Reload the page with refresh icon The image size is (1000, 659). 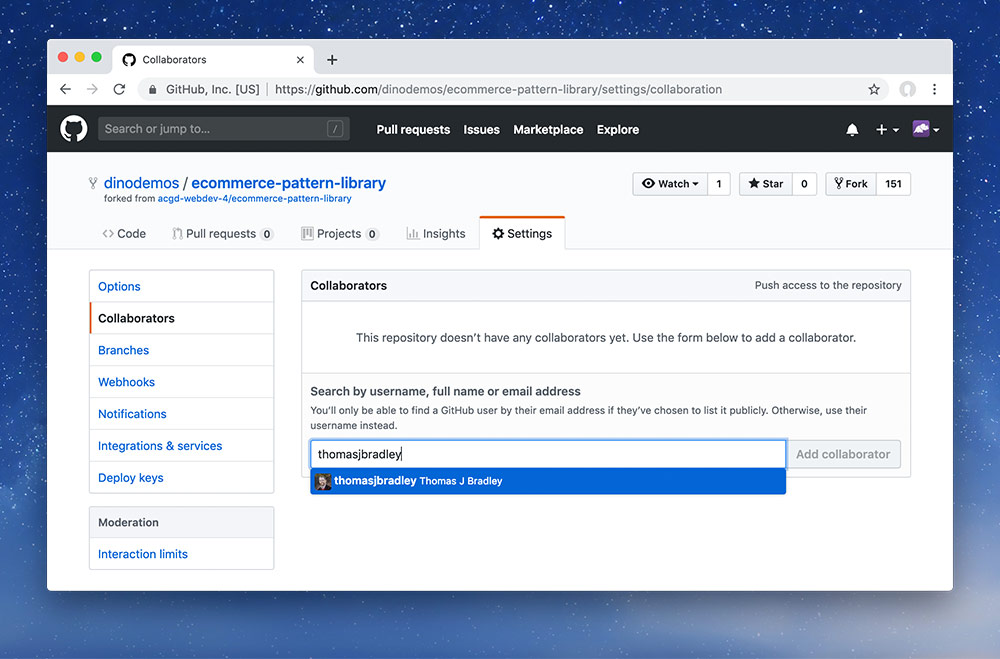[119, 89]
